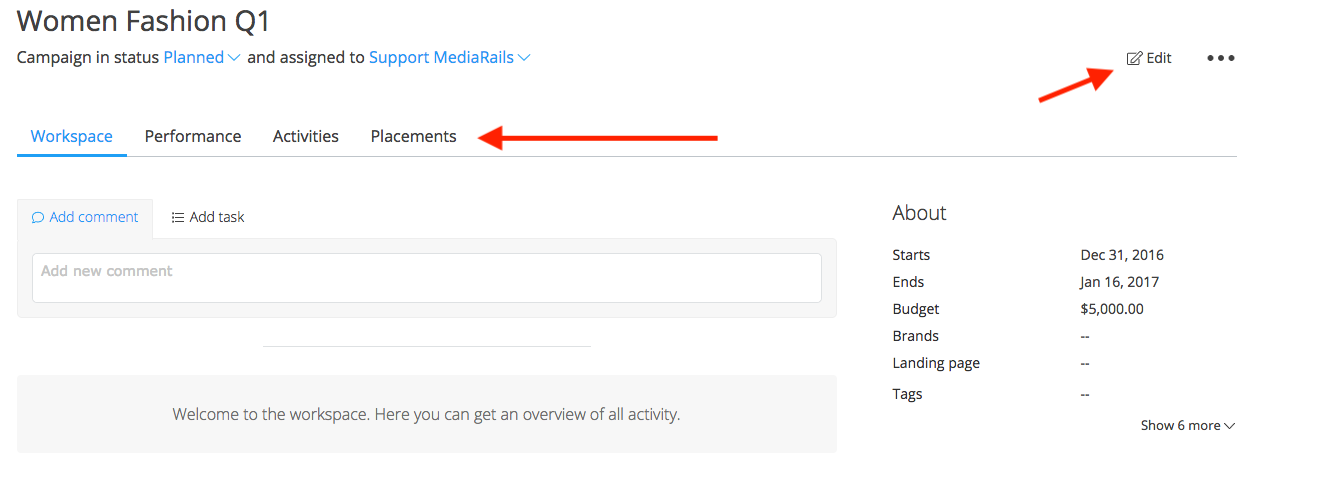Switch to the Add task tab

tap(208, 217)
